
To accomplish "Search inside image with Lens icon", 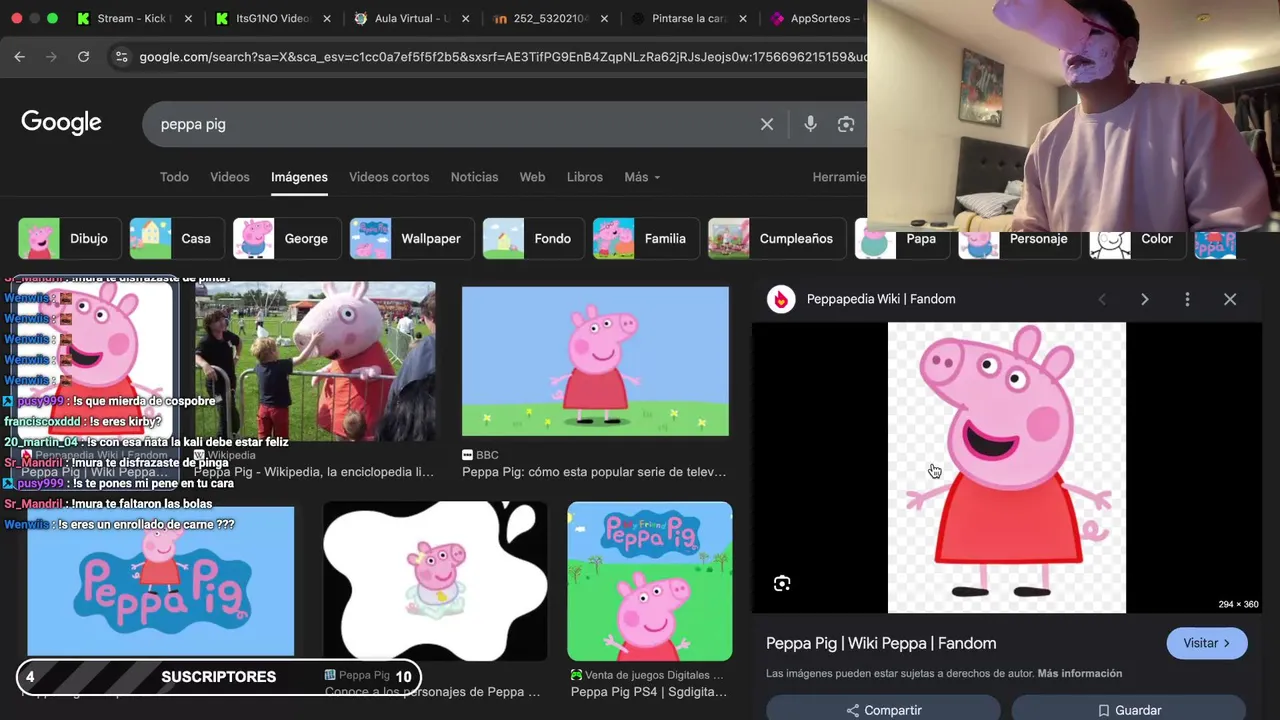I will pos(782,583).
